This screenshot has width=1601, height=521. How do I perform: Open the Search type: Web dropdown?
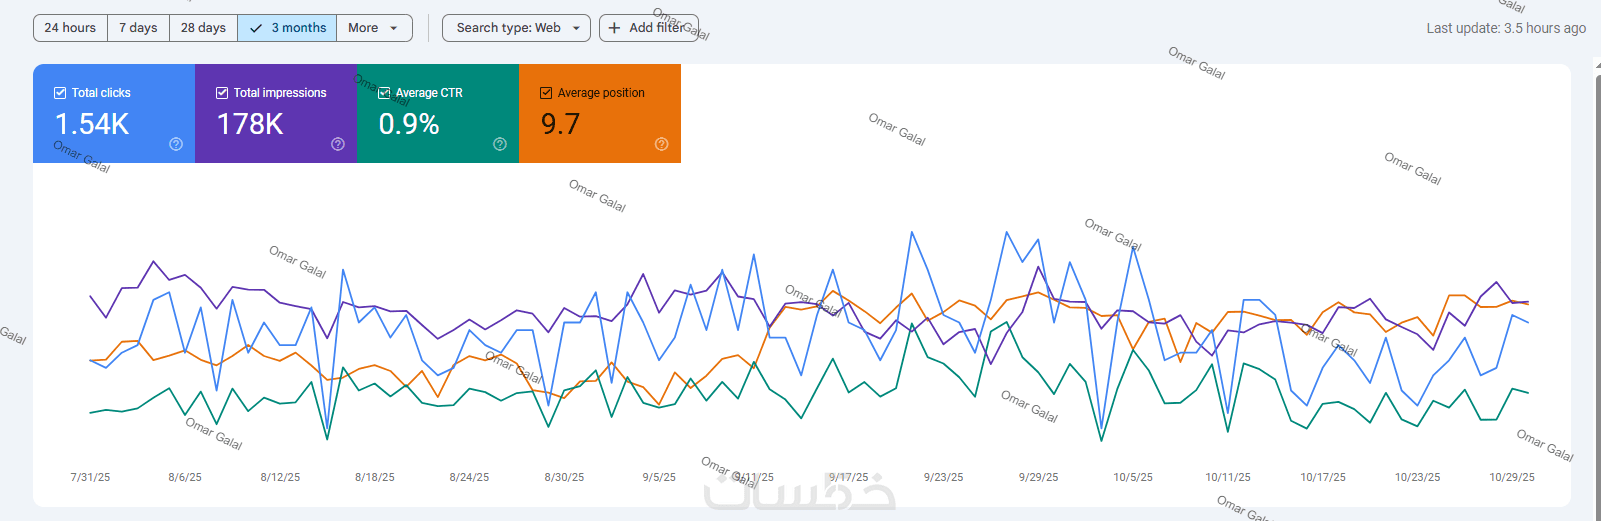tap(516, 28)
